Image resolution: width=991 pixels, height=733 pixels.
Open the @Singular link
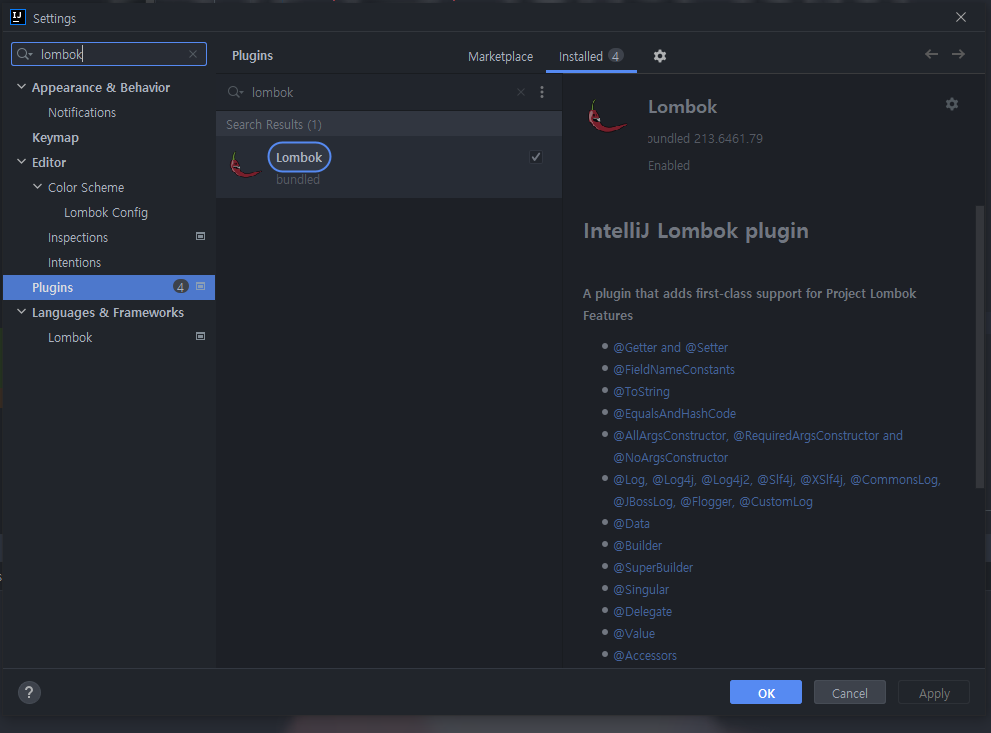click(x=641, y=590)
